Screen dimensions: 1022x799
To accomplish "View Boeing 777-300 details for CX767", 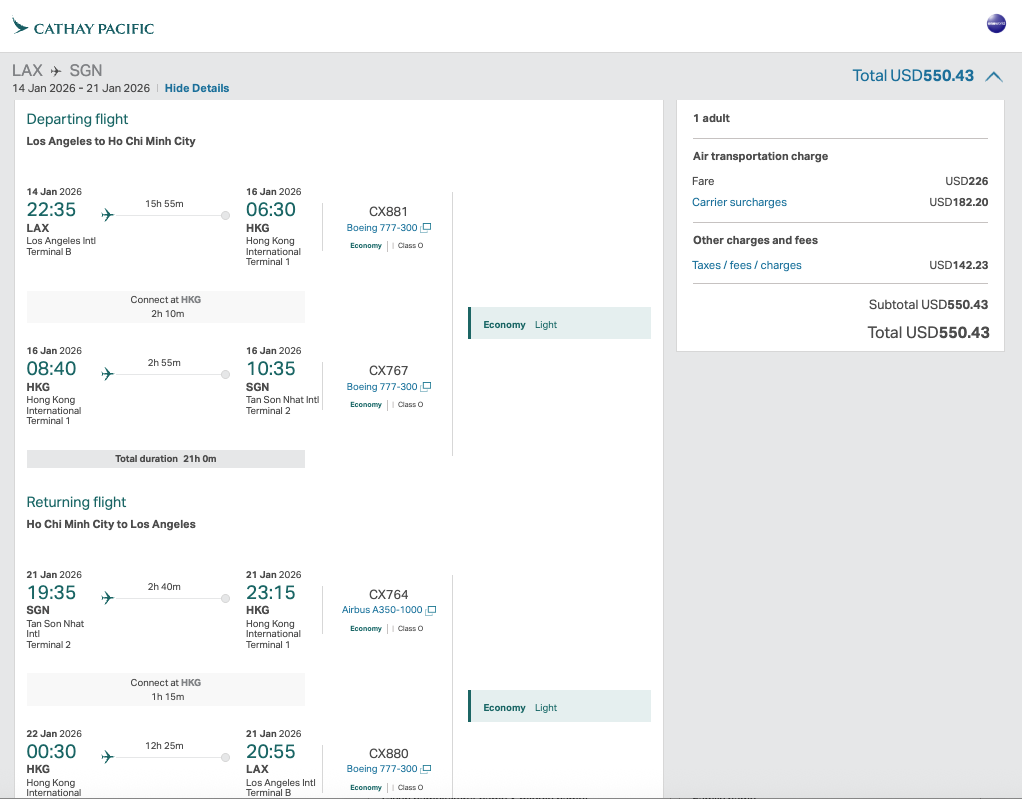I will [382, 387].
